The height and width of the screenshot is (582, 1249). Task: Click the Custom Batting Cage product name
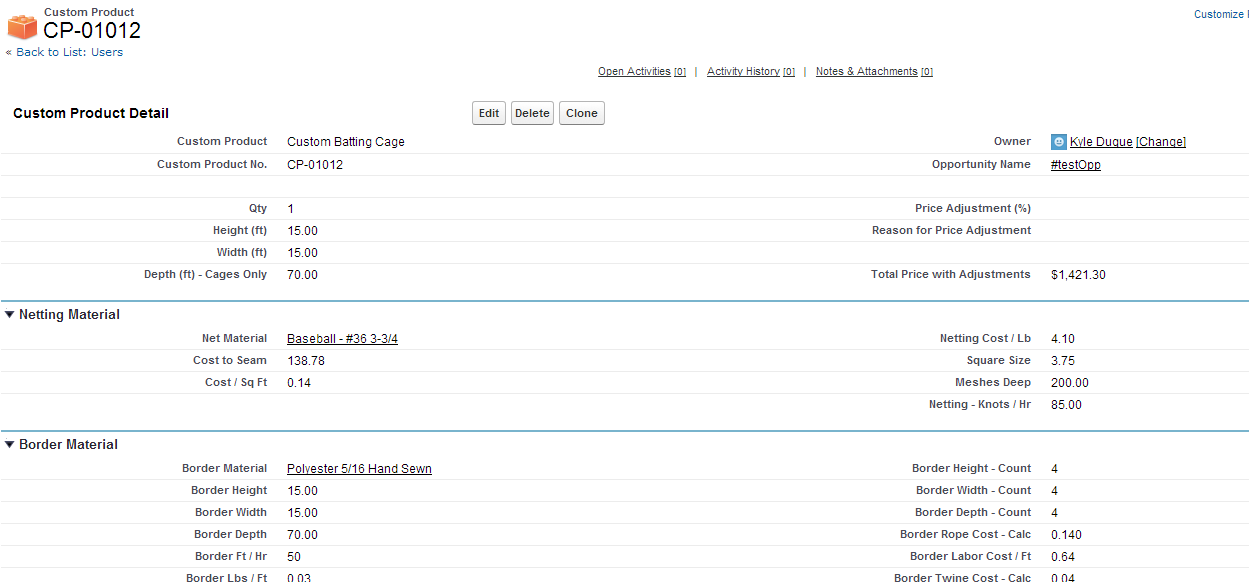346,142
